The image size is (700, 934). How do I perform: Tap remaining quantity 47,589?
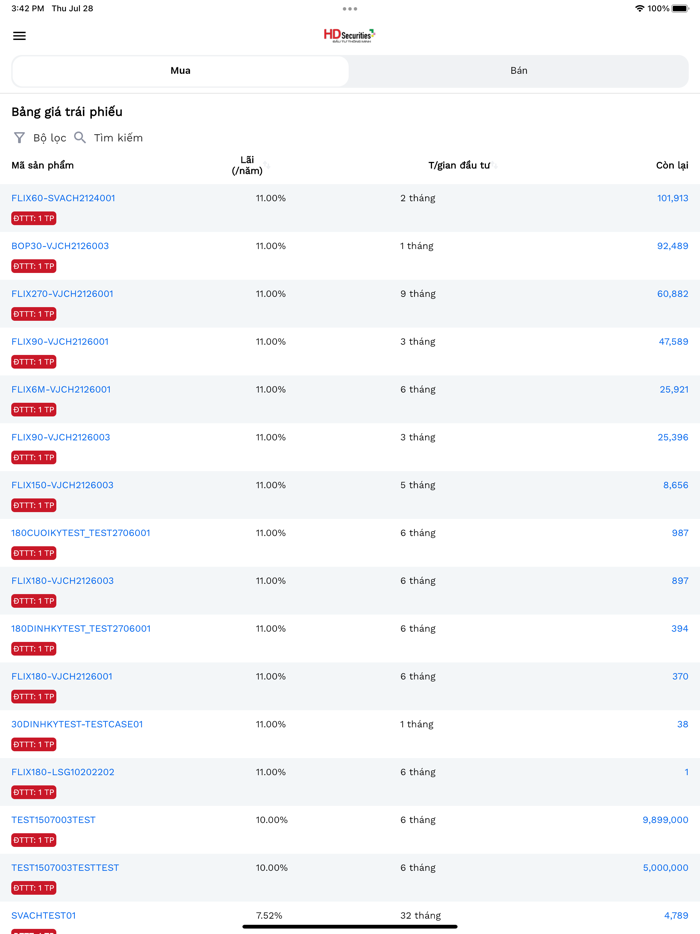673,342
